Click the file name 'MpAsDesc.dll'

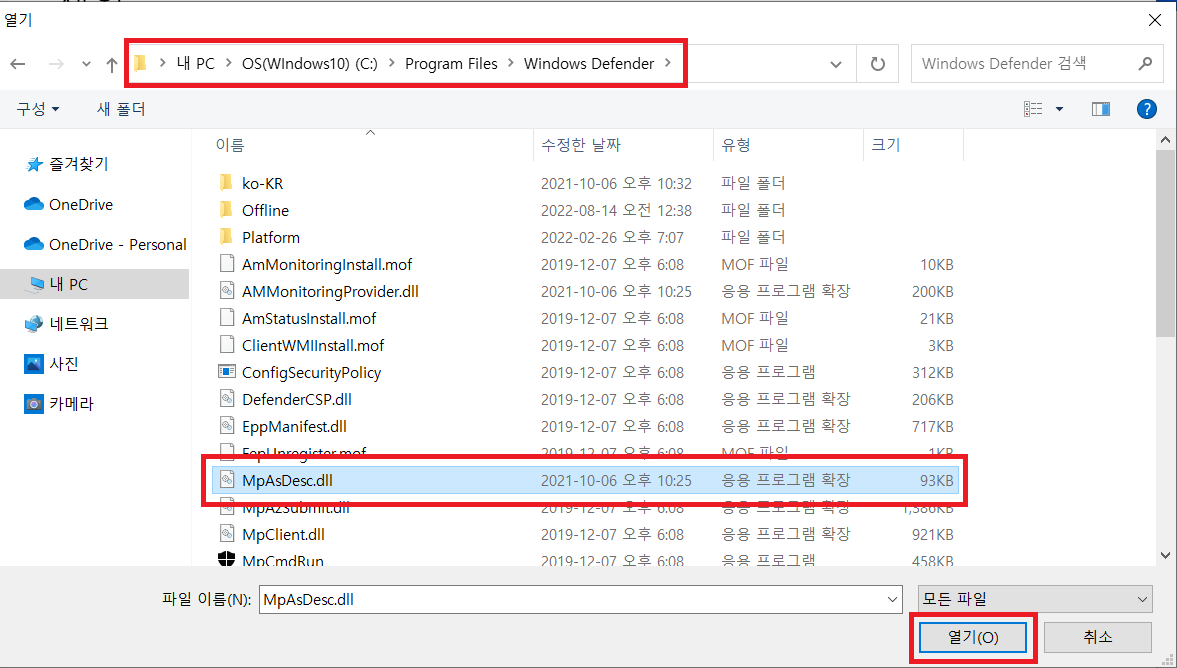(x=287, y=480)
